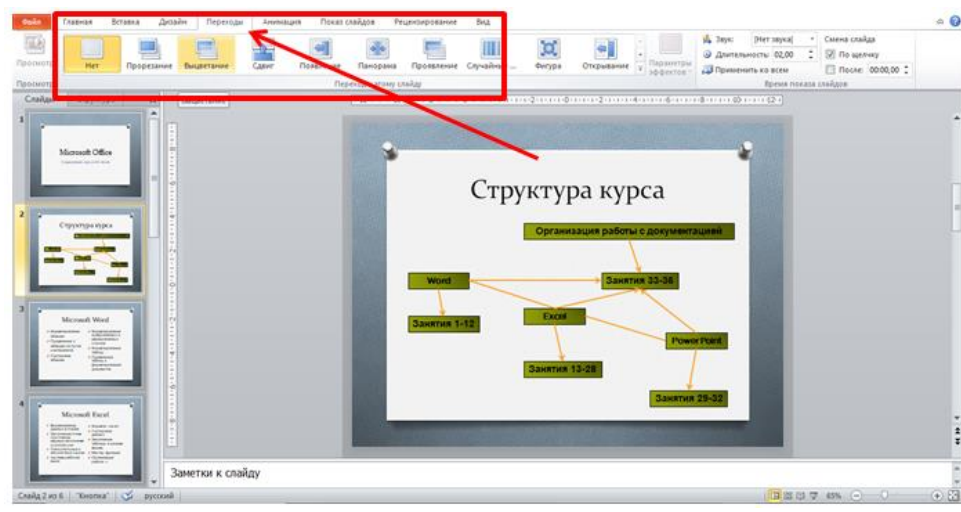Click the help question mark icon
This screenshot has width=961, height=512.
click(x=953, y=21)
